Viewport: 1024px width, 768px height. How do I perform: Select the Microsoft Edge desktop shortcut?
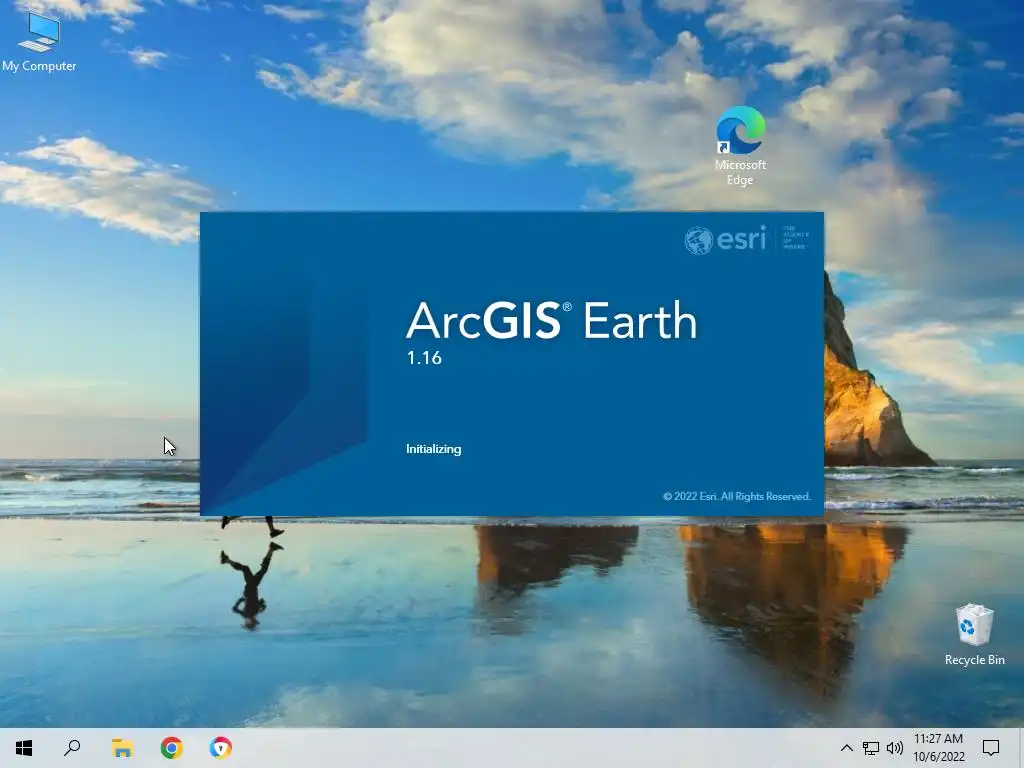coord(740,146)
